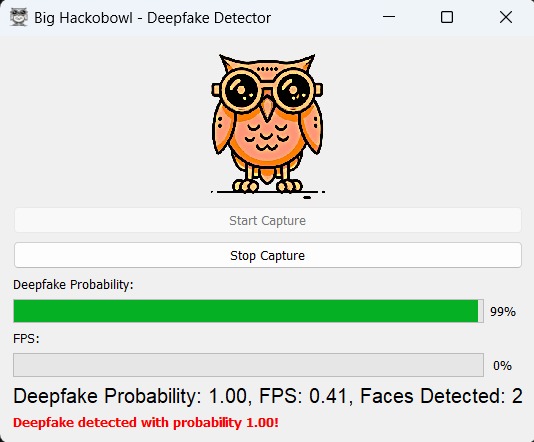Click the empty FPS progress bar
The image size is (534, 442).
click(248, 365)
